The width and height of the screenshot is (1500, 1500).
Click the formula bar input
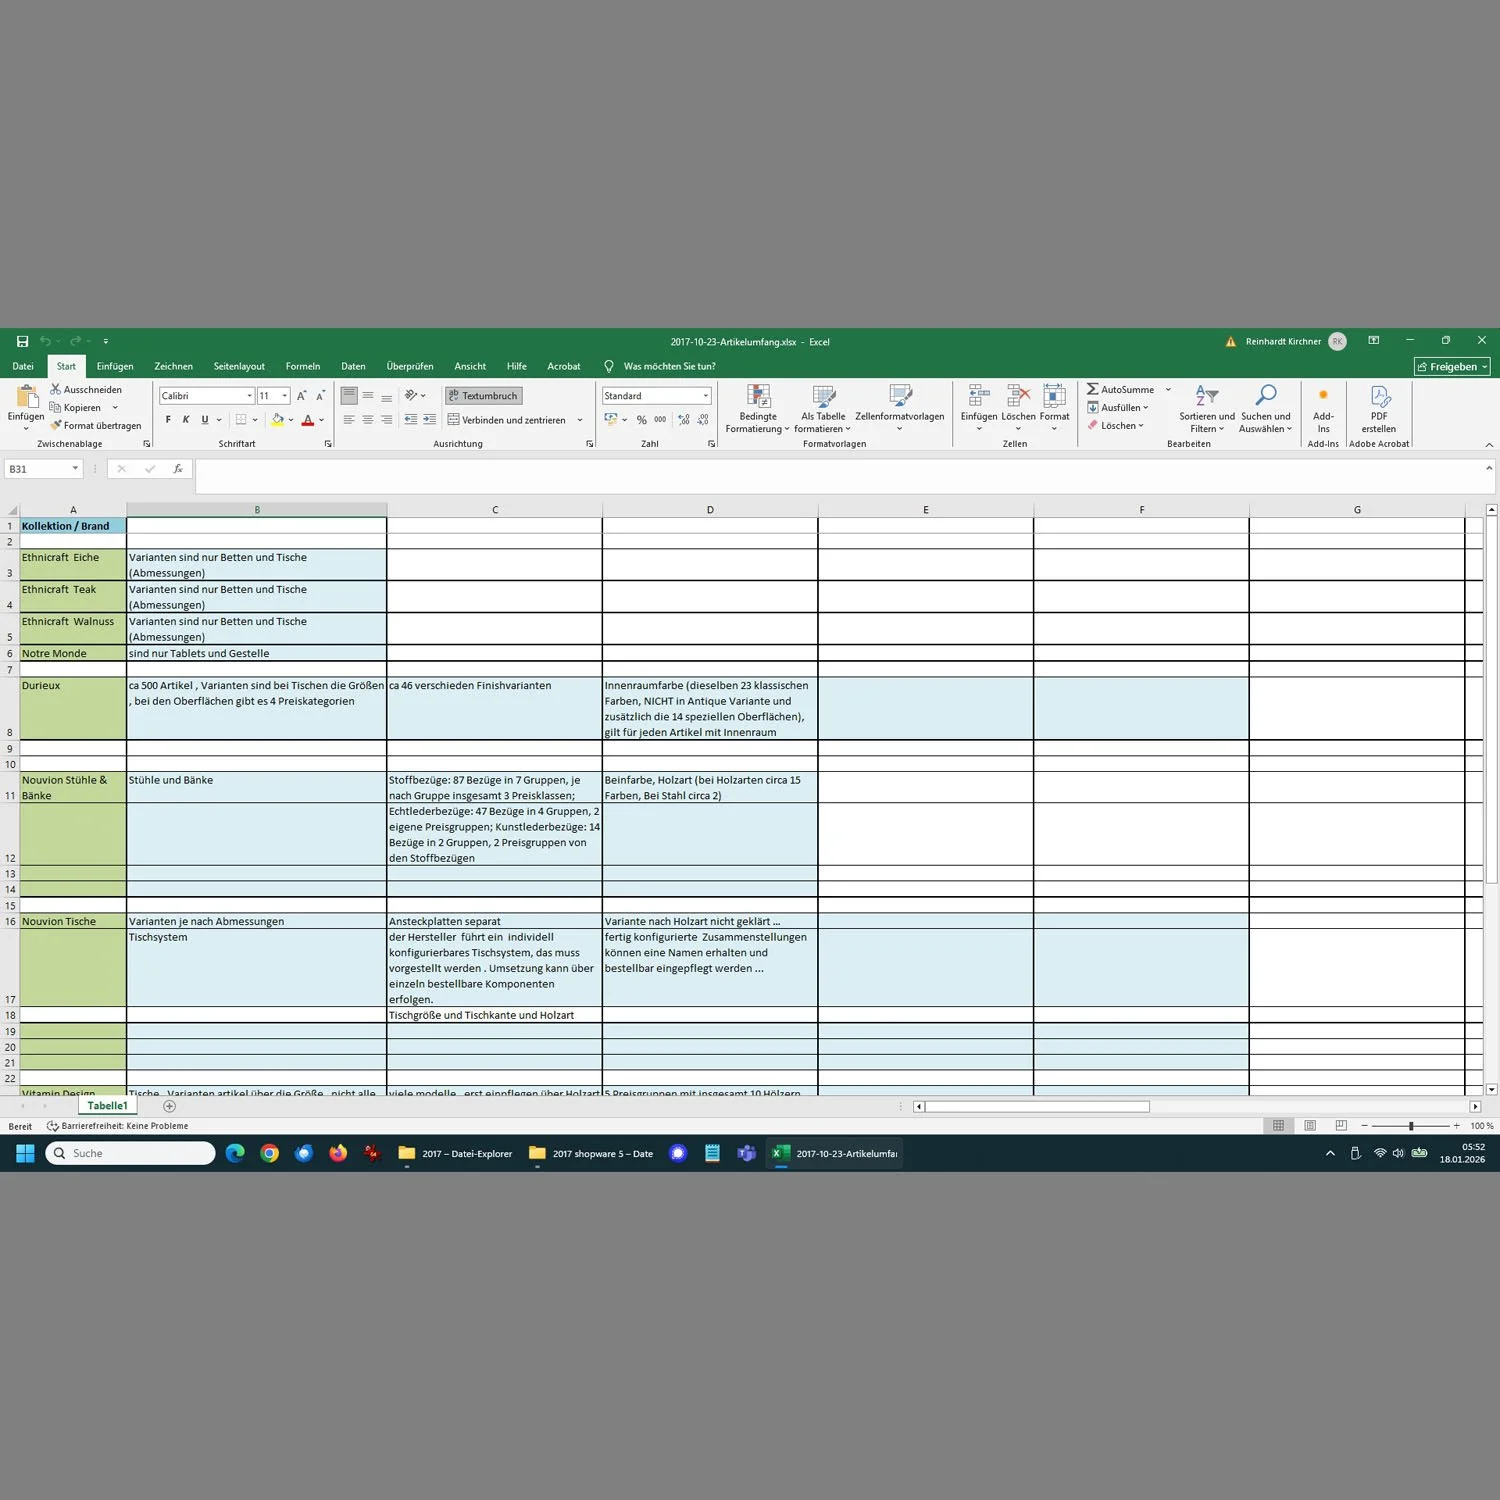839,476
